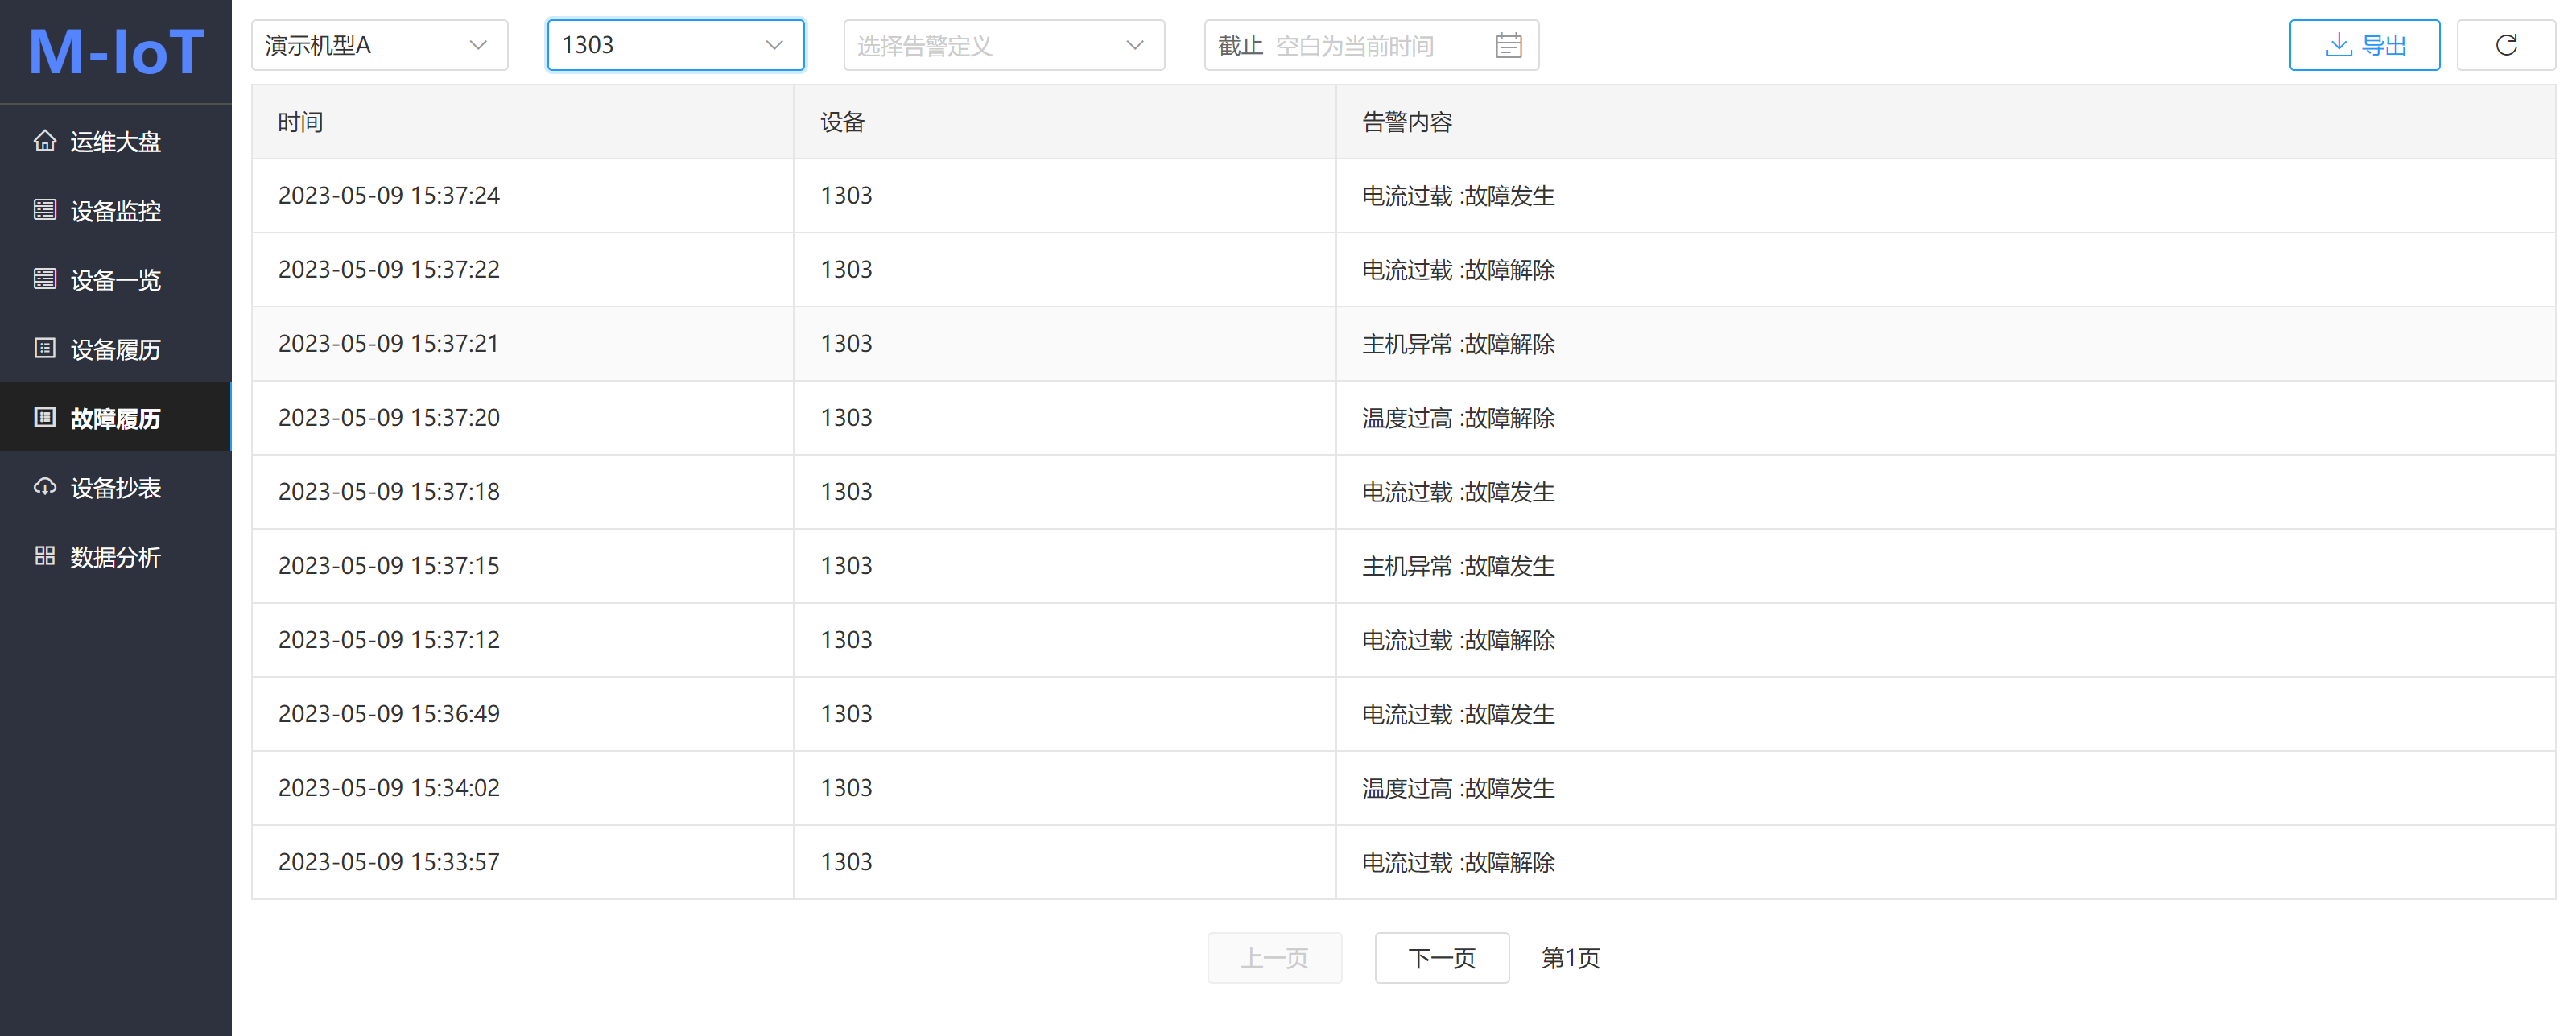
Task: Open the 运维大盘 menu item
Action: pyautogui.click(x=116, y=141)
